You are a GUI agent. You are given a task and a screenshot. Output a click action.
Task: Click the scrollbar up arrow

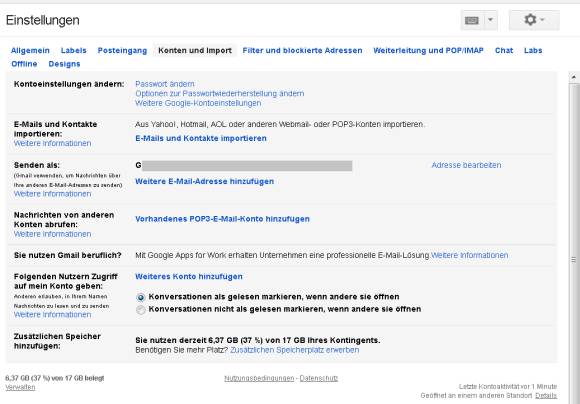coord(574,77)
